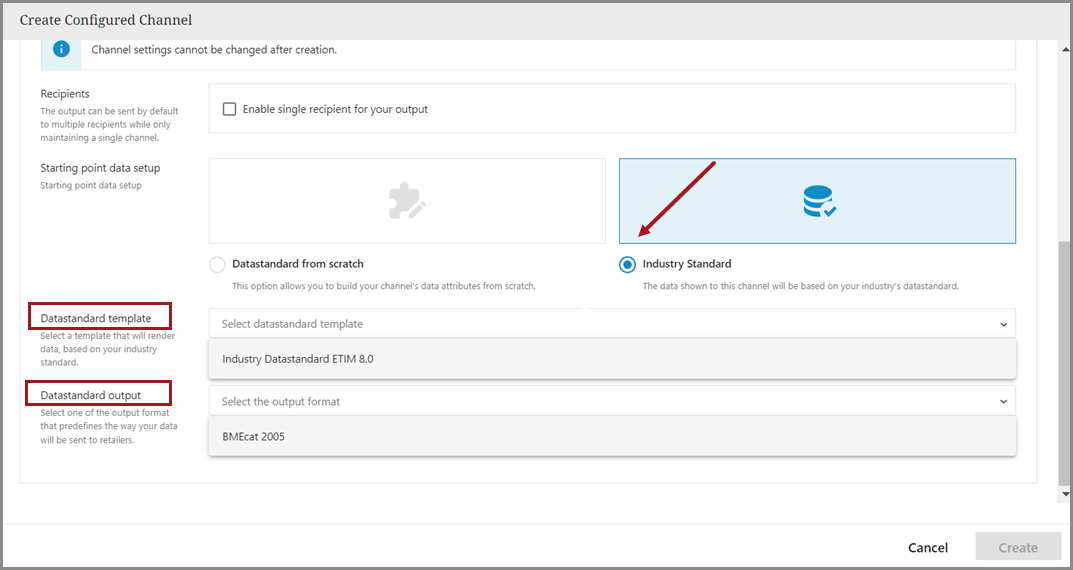Open the Select the output format field
Image resolution: width=1073 pixels, height=570 pixels.
600,402
